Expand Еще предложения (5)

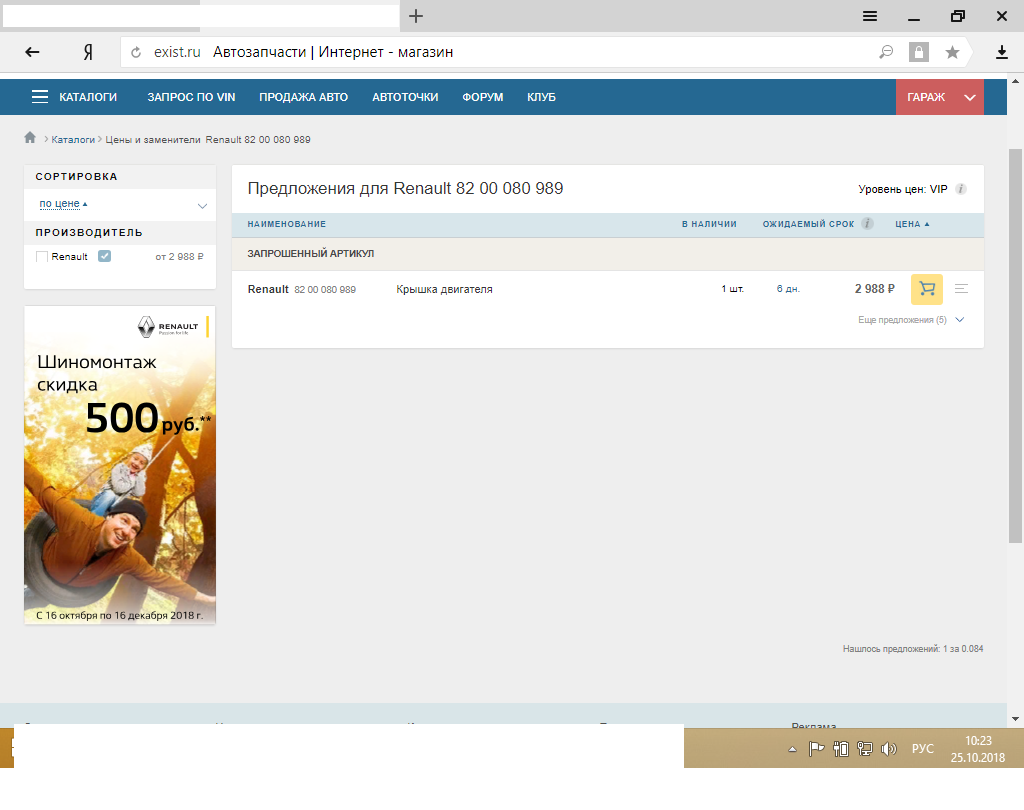[x=911, y=320]
